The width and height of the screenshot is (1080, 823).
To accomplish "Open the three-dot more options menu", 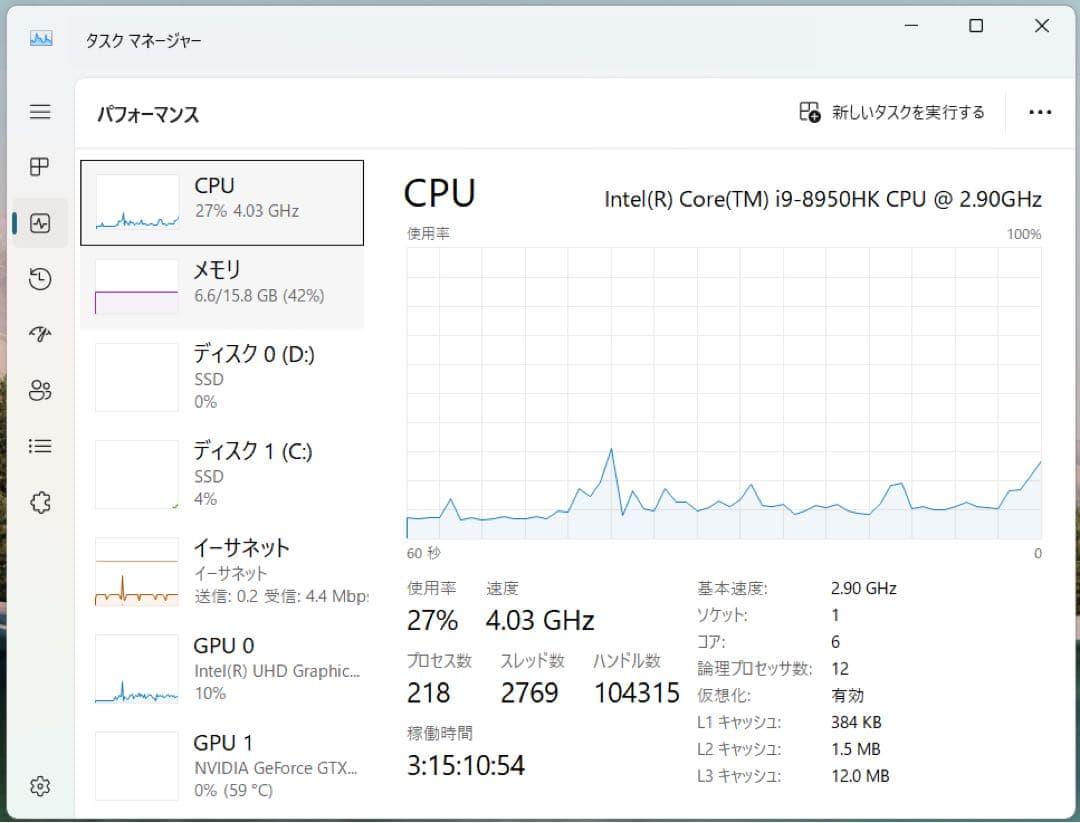I will (1041, 112).
